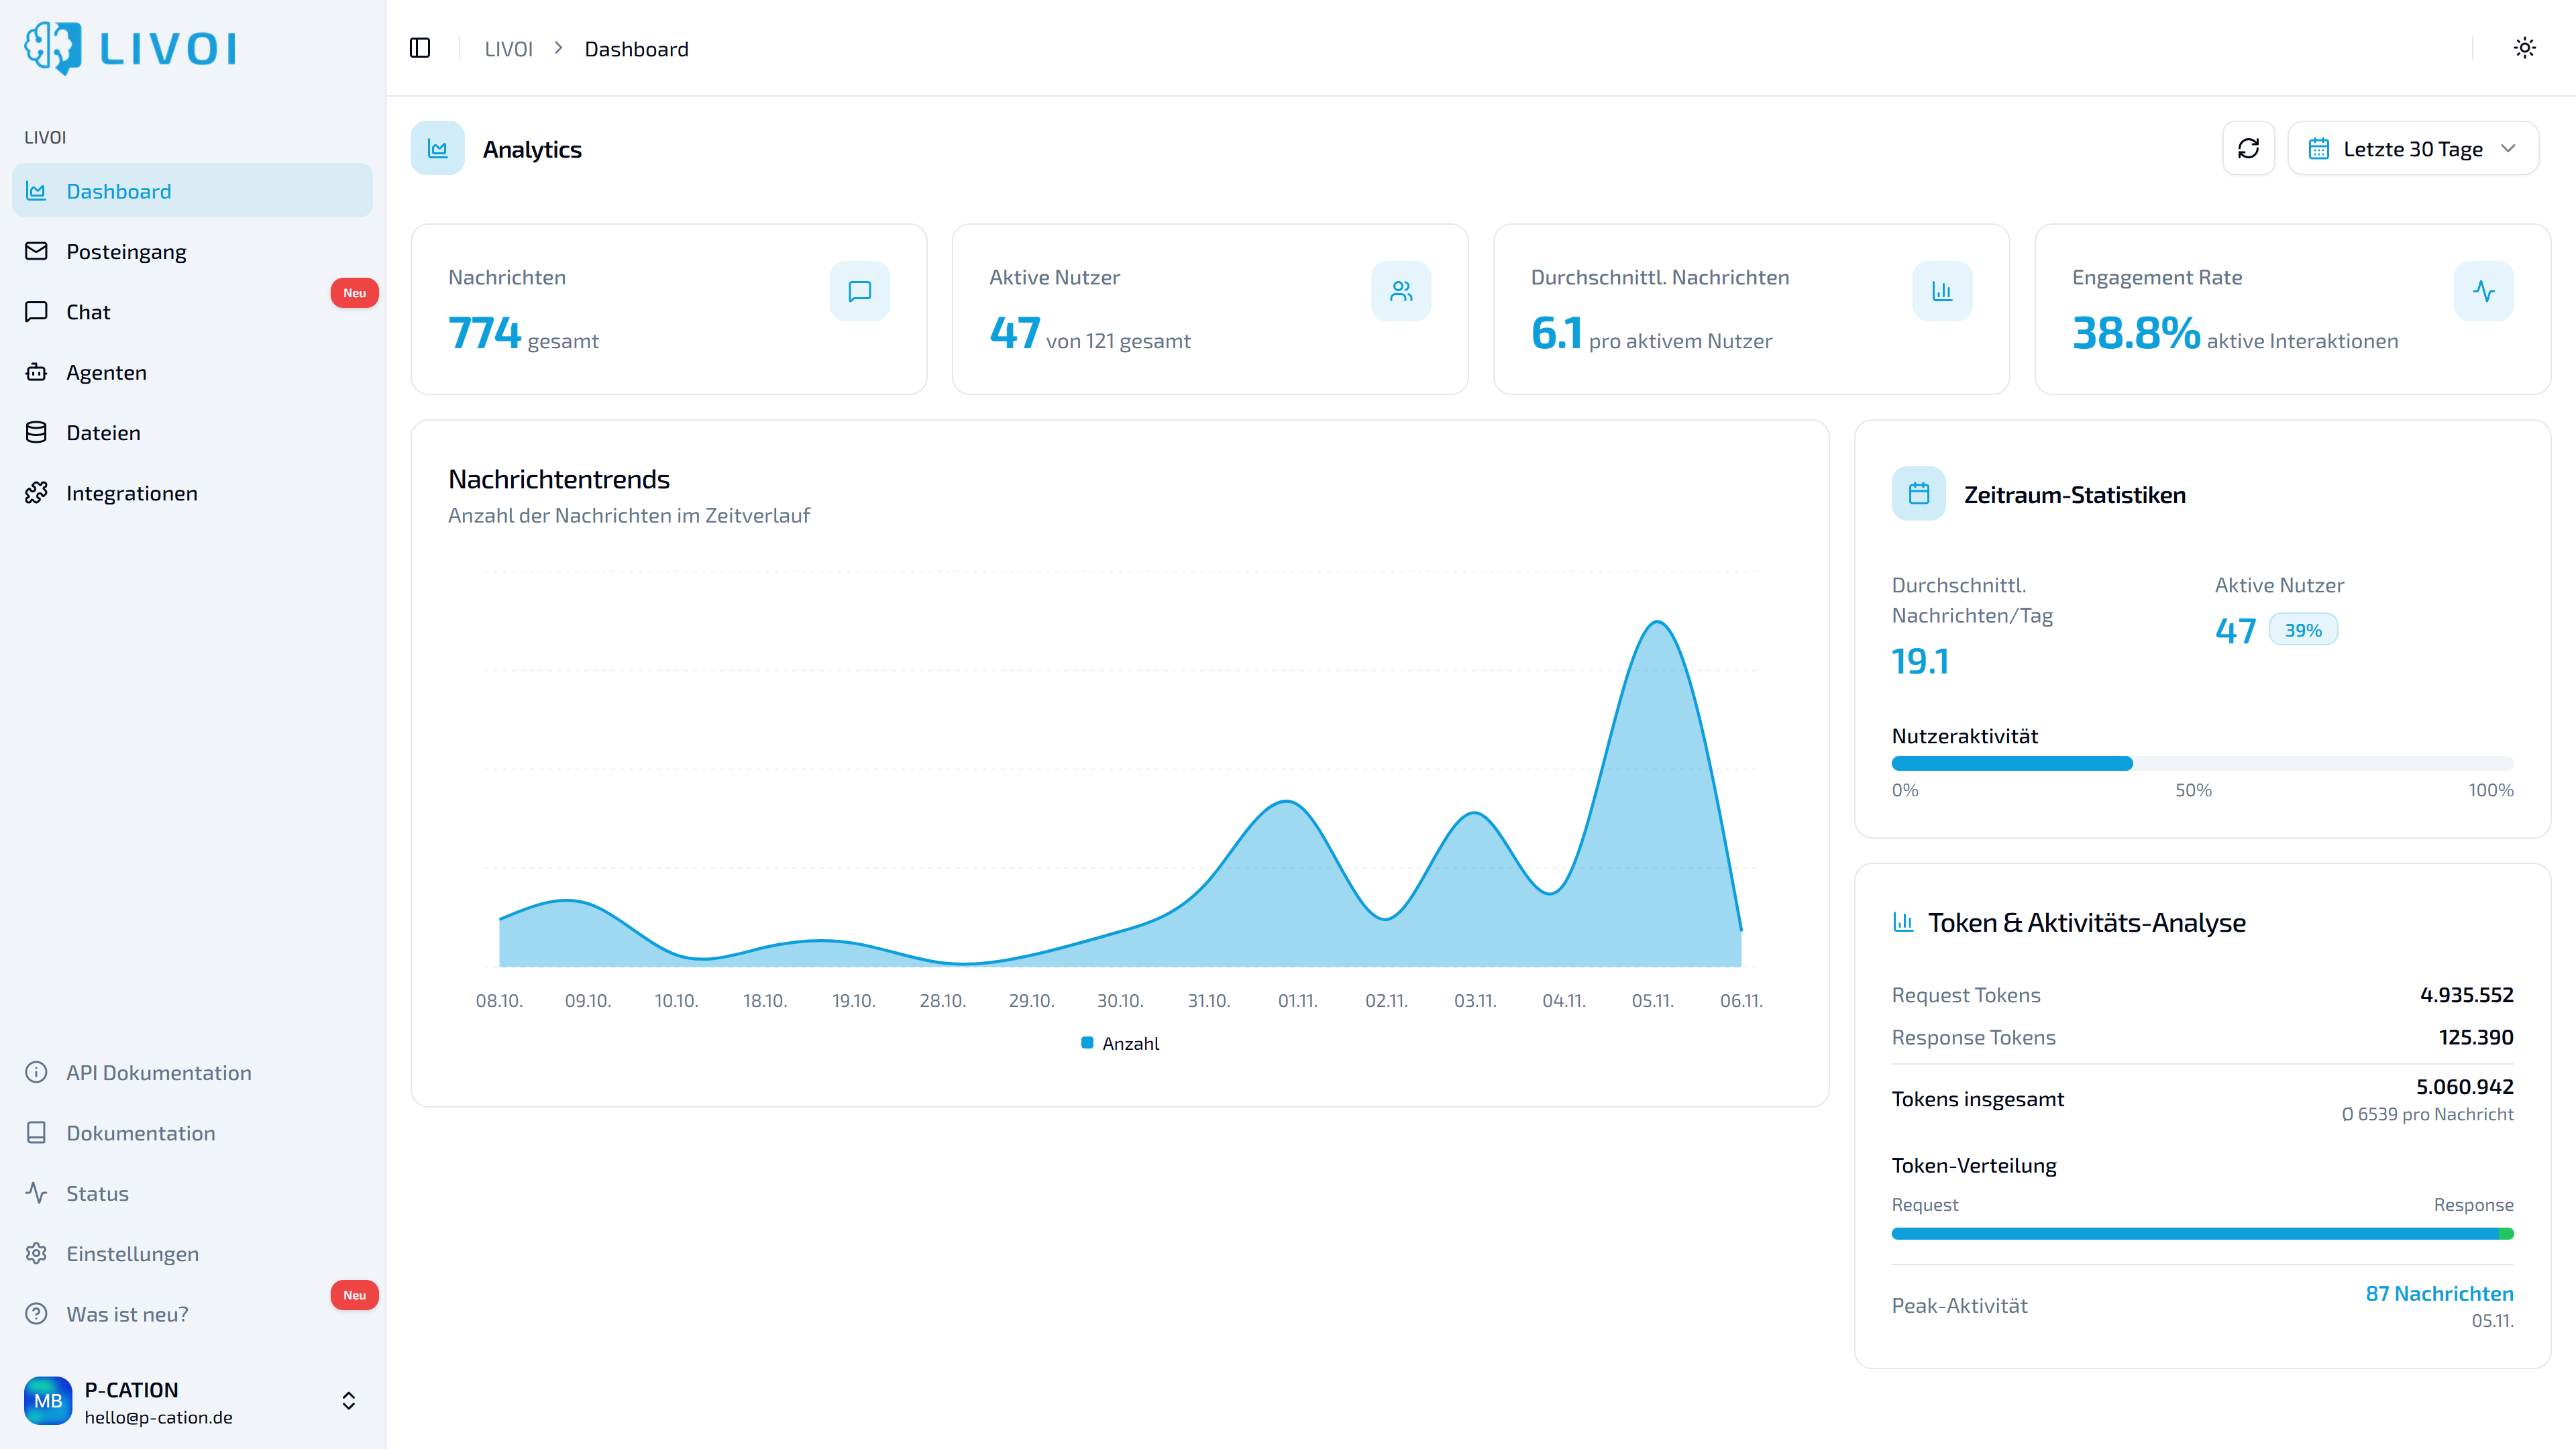This screenshot has width=2576, height=1449.
Task: Switch to the Posteingang section
Action: click(x=126, y=251)
